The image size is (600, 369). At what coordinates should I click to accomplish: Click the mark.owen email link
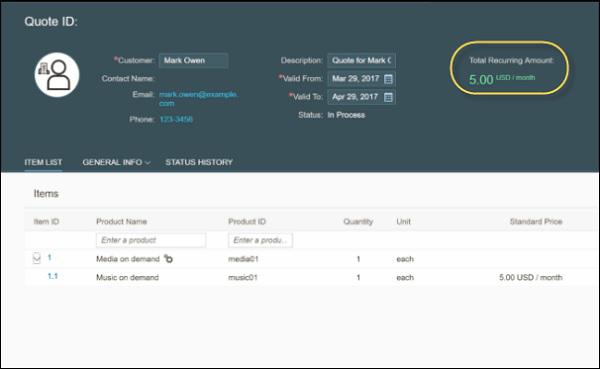[x=198, y=99]
